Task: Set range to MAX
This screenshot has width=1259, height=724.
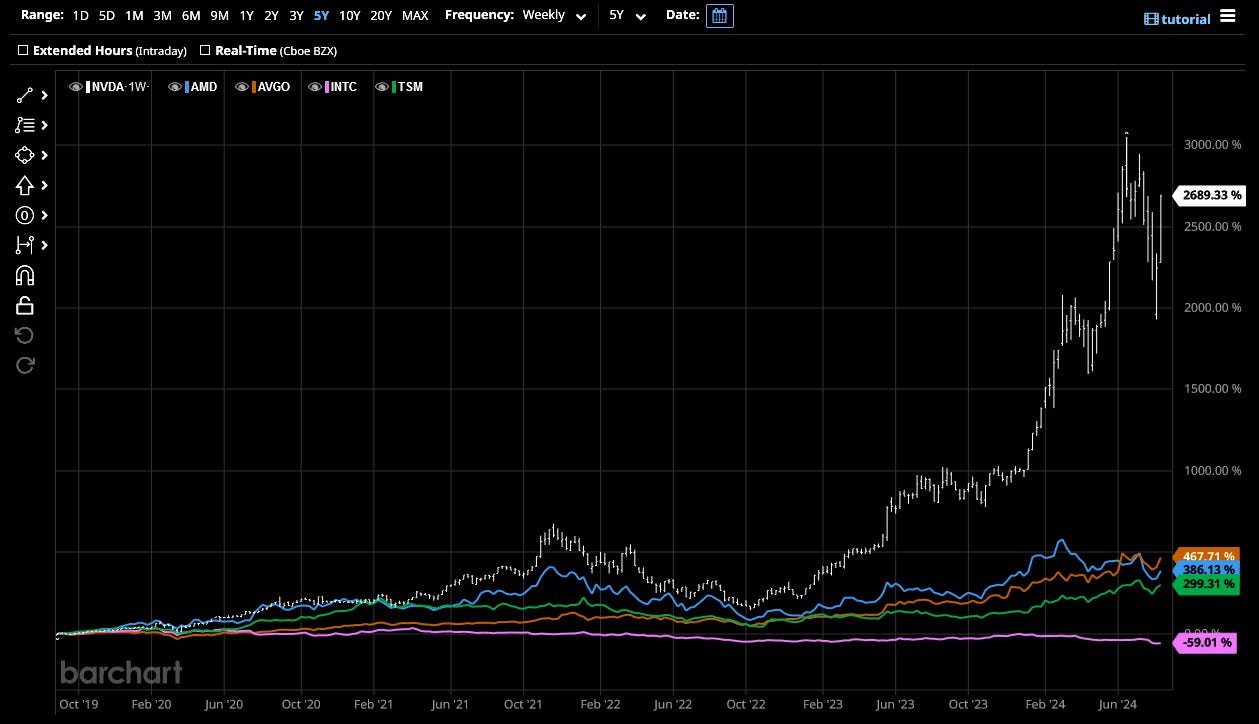Action: tap(415, 16)
